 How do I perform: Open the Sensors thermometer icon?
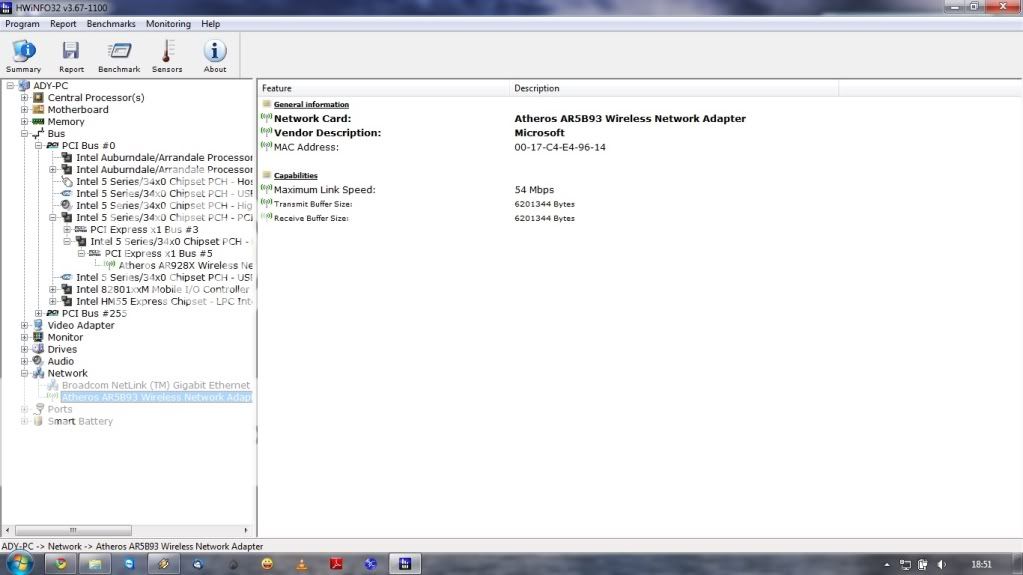[167, 55]
